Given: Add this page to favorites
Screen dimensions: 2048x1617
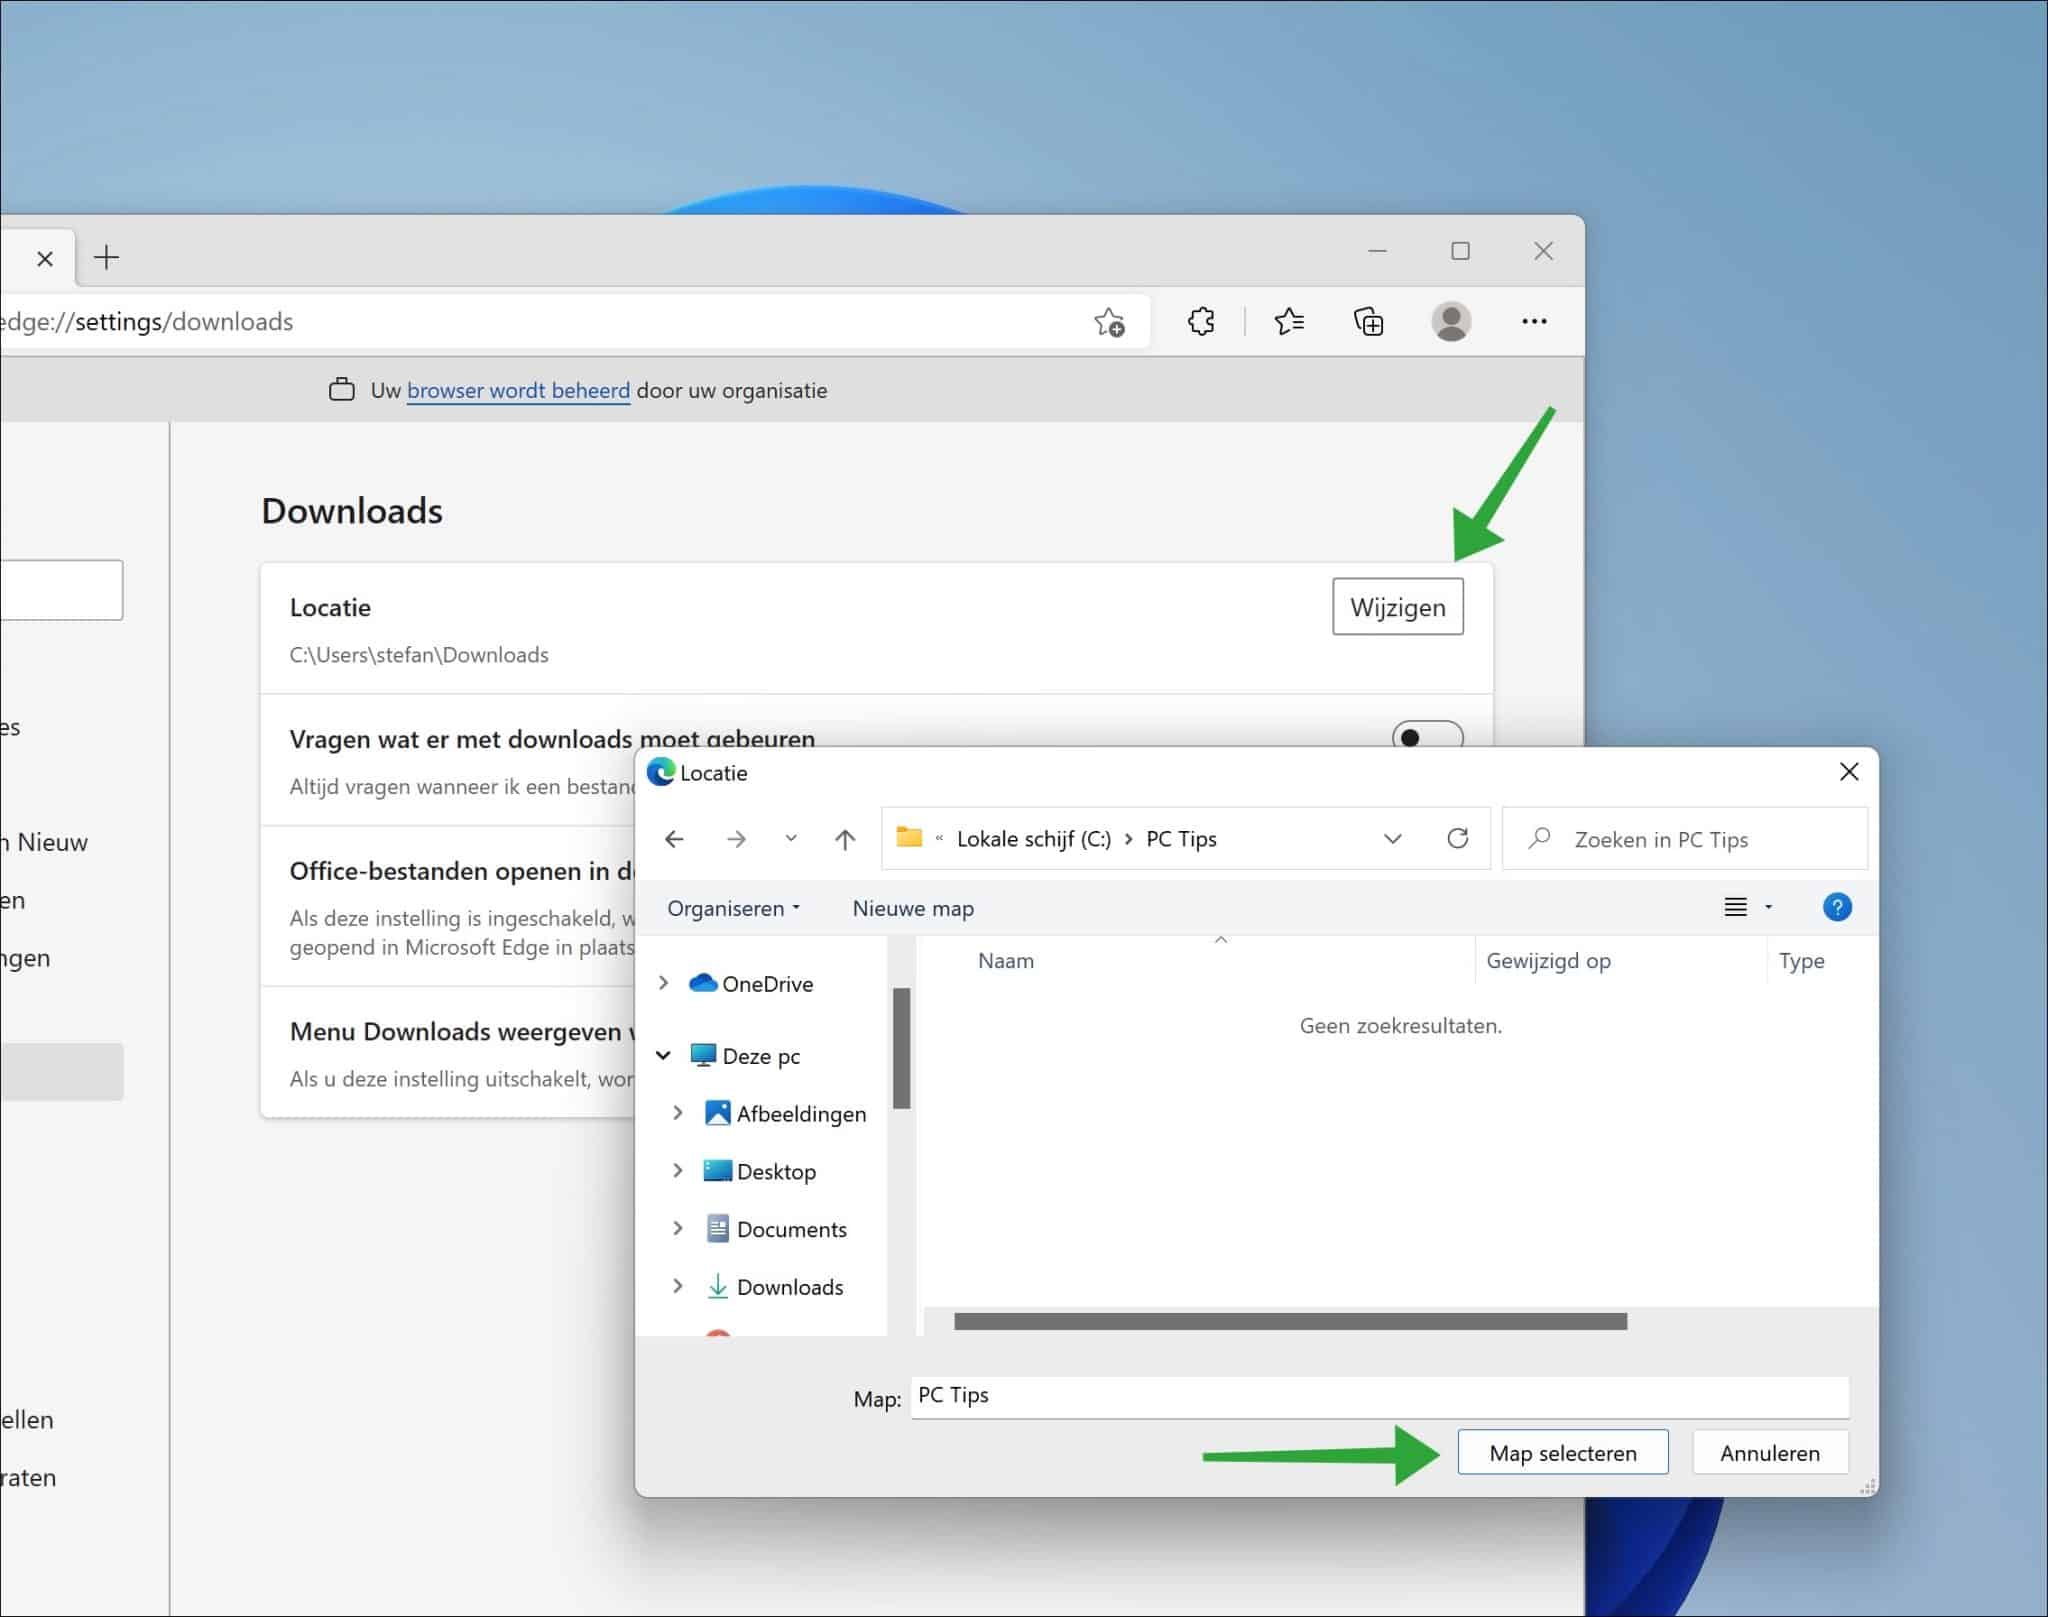Looking at the screenshot, I should 1110,321.
